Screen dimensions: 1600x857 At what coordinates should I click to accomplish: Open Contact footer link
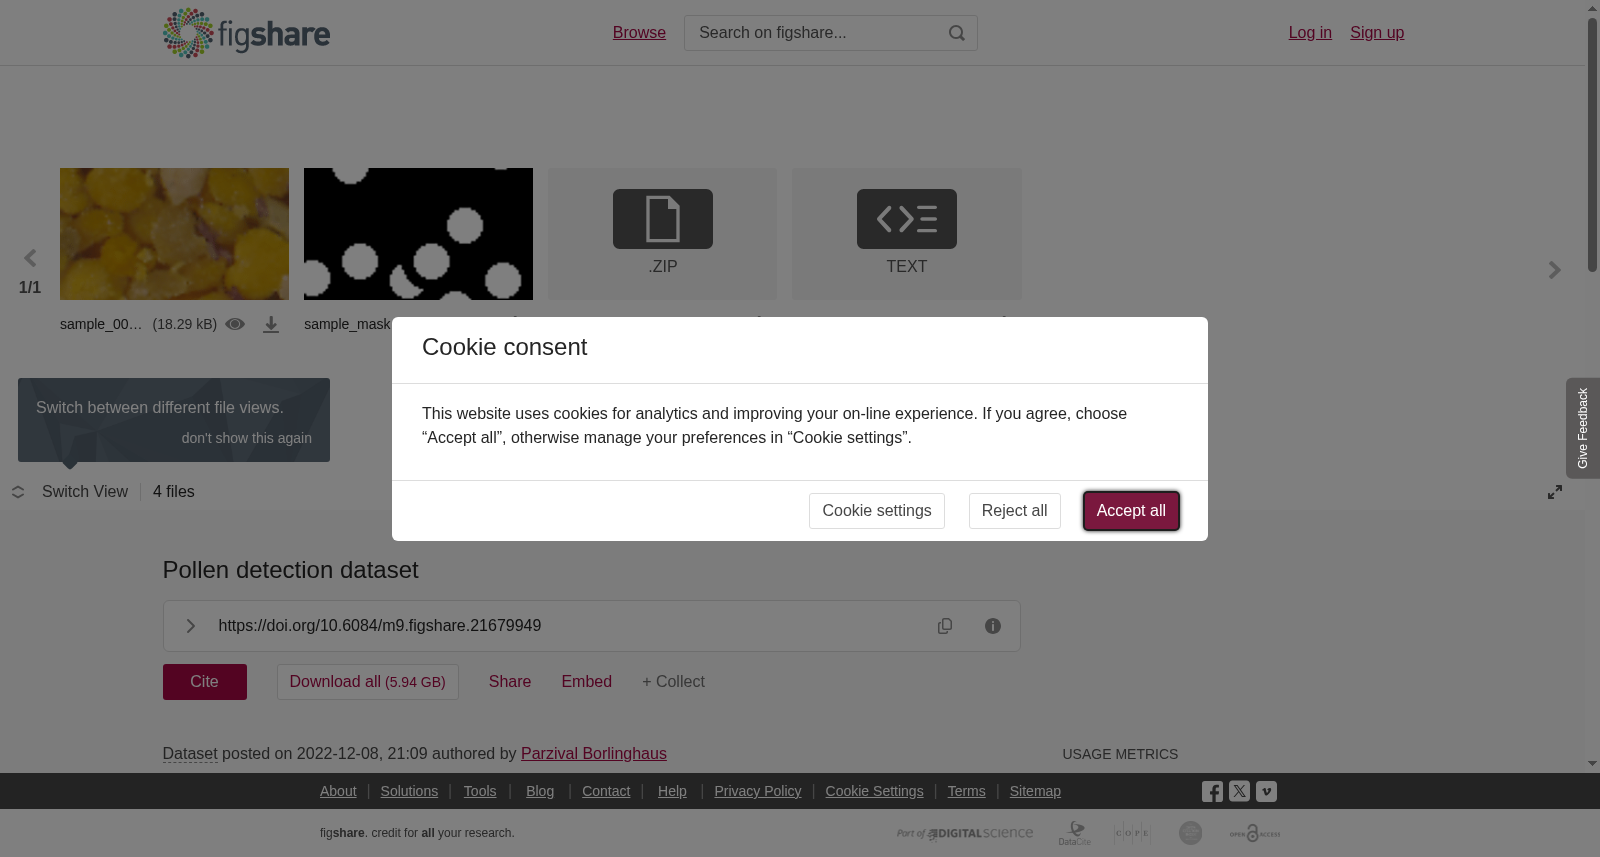pos(606,791)
